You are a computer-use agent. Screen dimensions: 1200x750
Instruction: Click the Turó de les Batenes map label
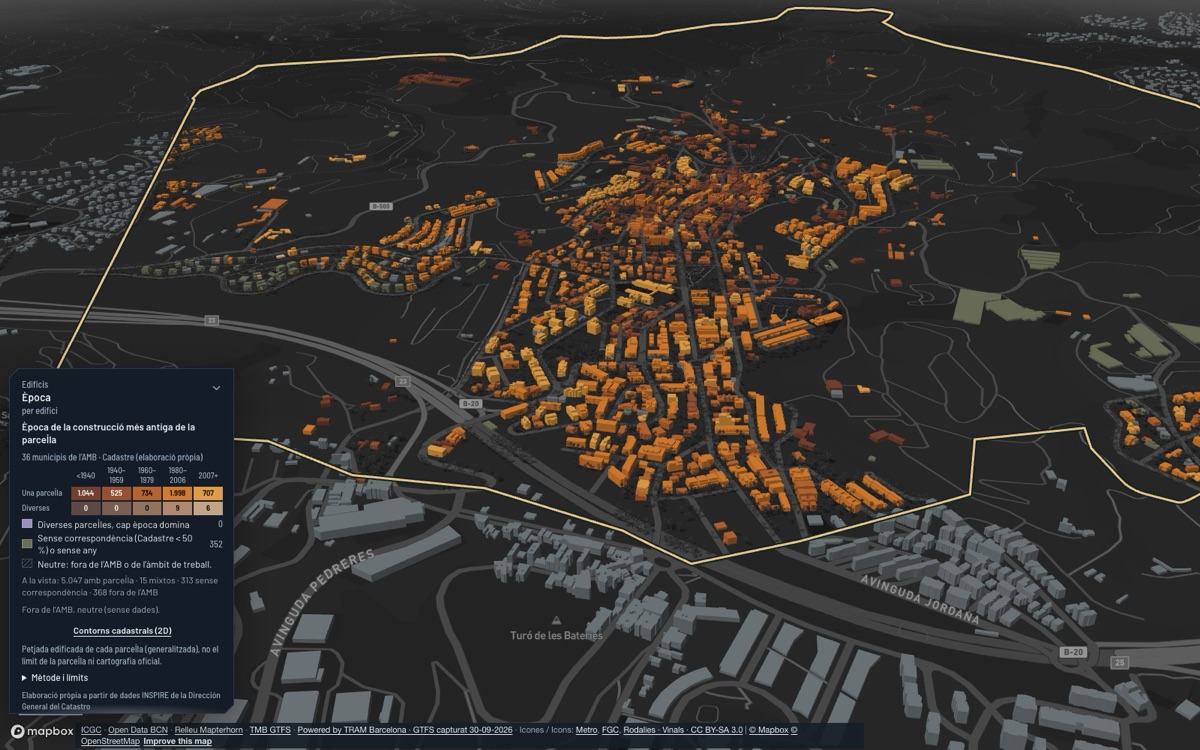point(557,636)
